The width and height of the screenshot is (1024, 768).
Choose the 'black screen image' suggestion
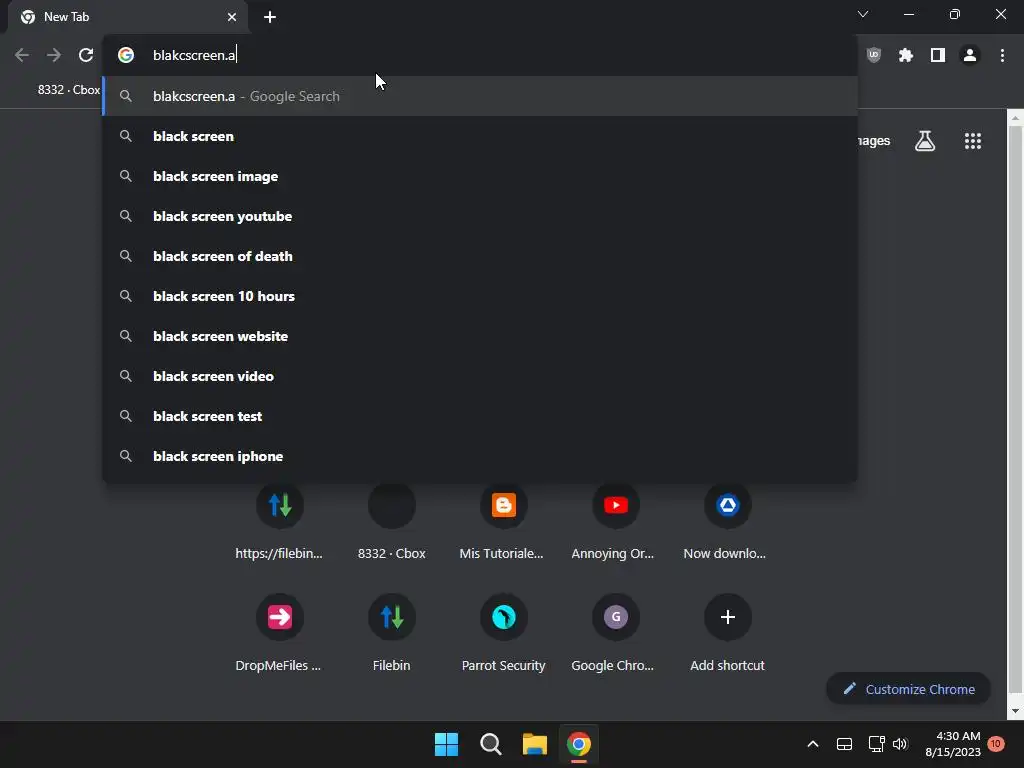pyautogui.click(x=480, y=176)
